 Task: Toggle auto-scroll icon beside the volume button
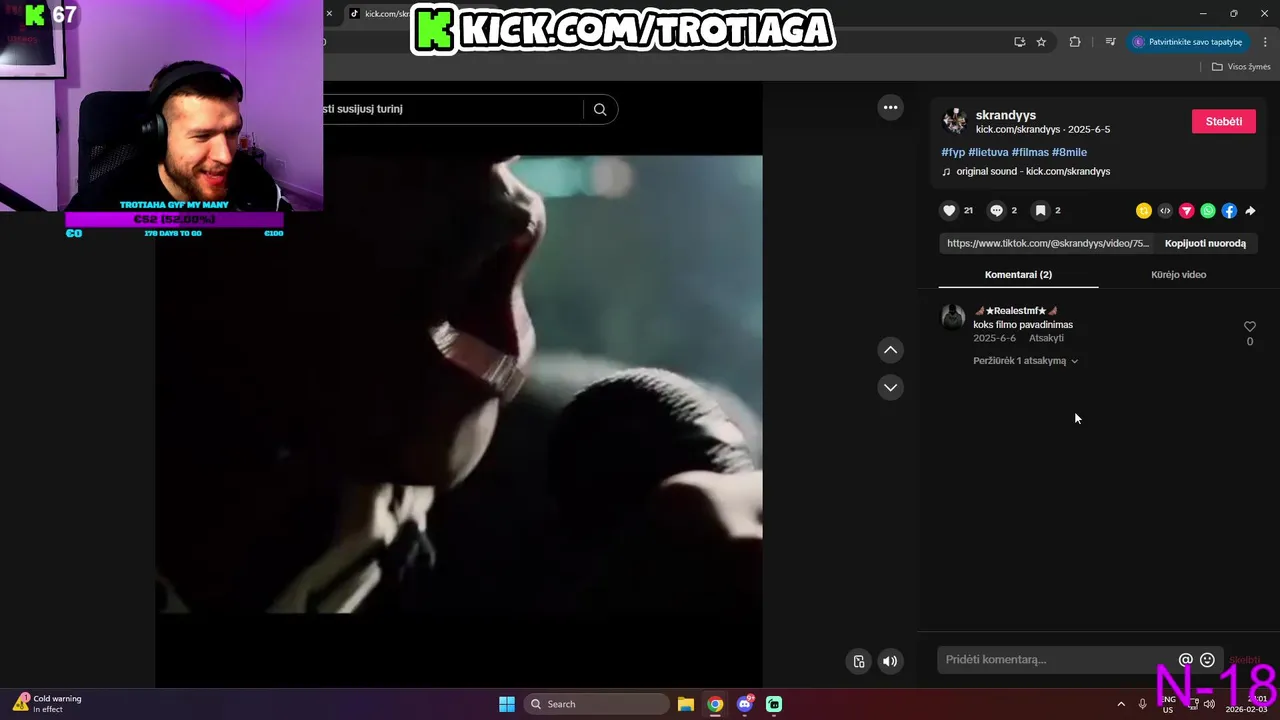(859, 661)
